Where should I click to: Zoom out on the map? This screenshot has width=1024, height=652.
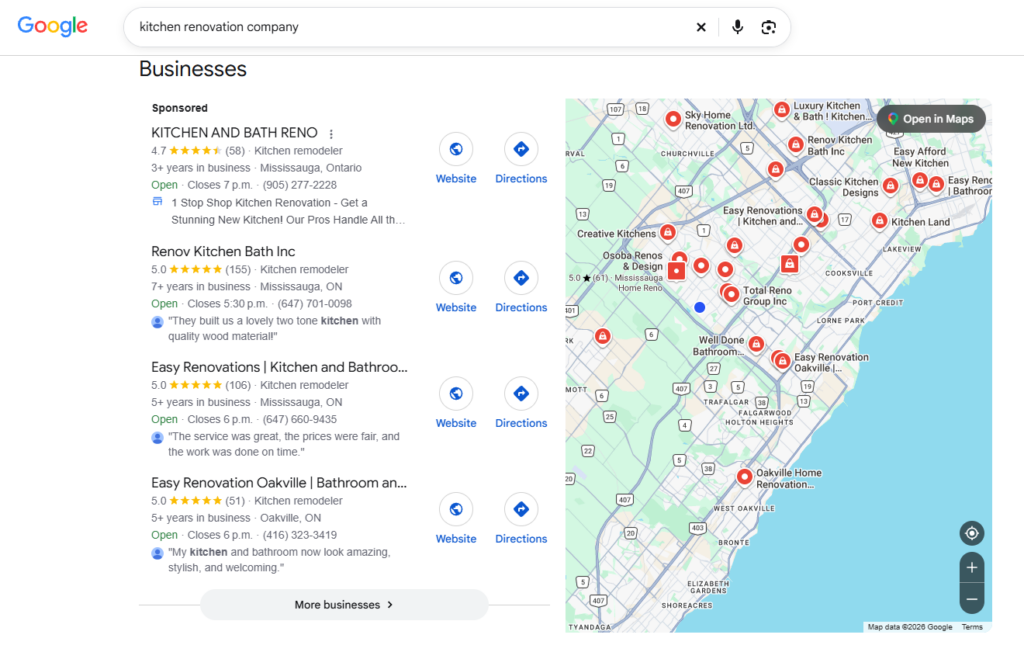click(x=972, y=599)
